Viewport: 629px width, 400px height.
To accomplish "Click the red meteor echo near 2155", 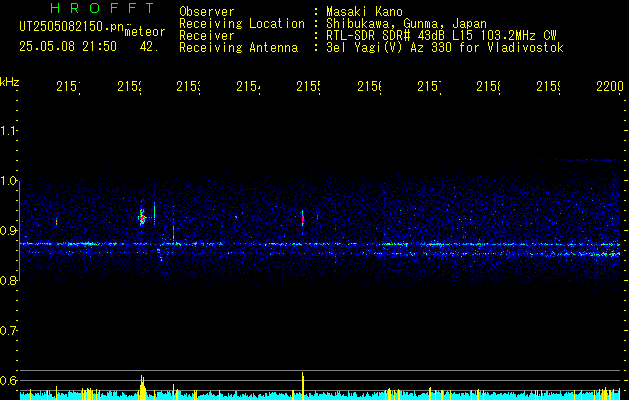I will [x=303, y=219].
